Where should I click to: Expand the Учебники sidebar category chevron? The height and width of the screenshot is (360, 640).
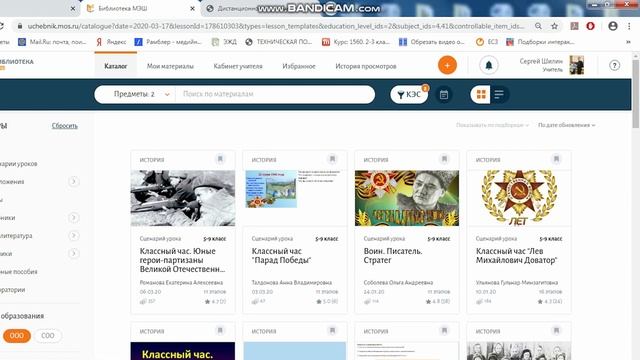coord(73,218)
